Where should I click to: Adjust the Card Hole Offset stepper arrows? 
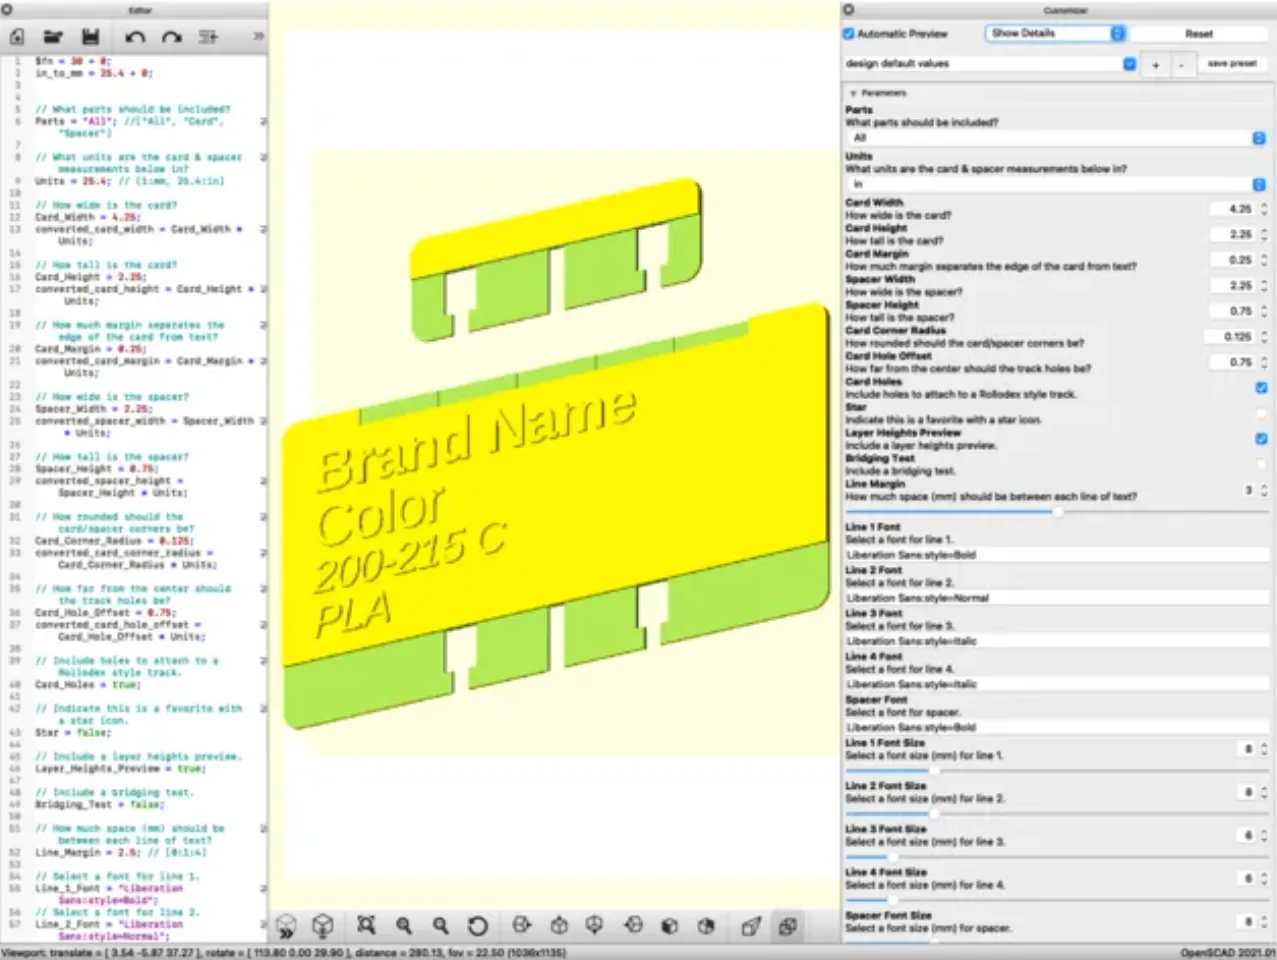[x=1263, y=362]
